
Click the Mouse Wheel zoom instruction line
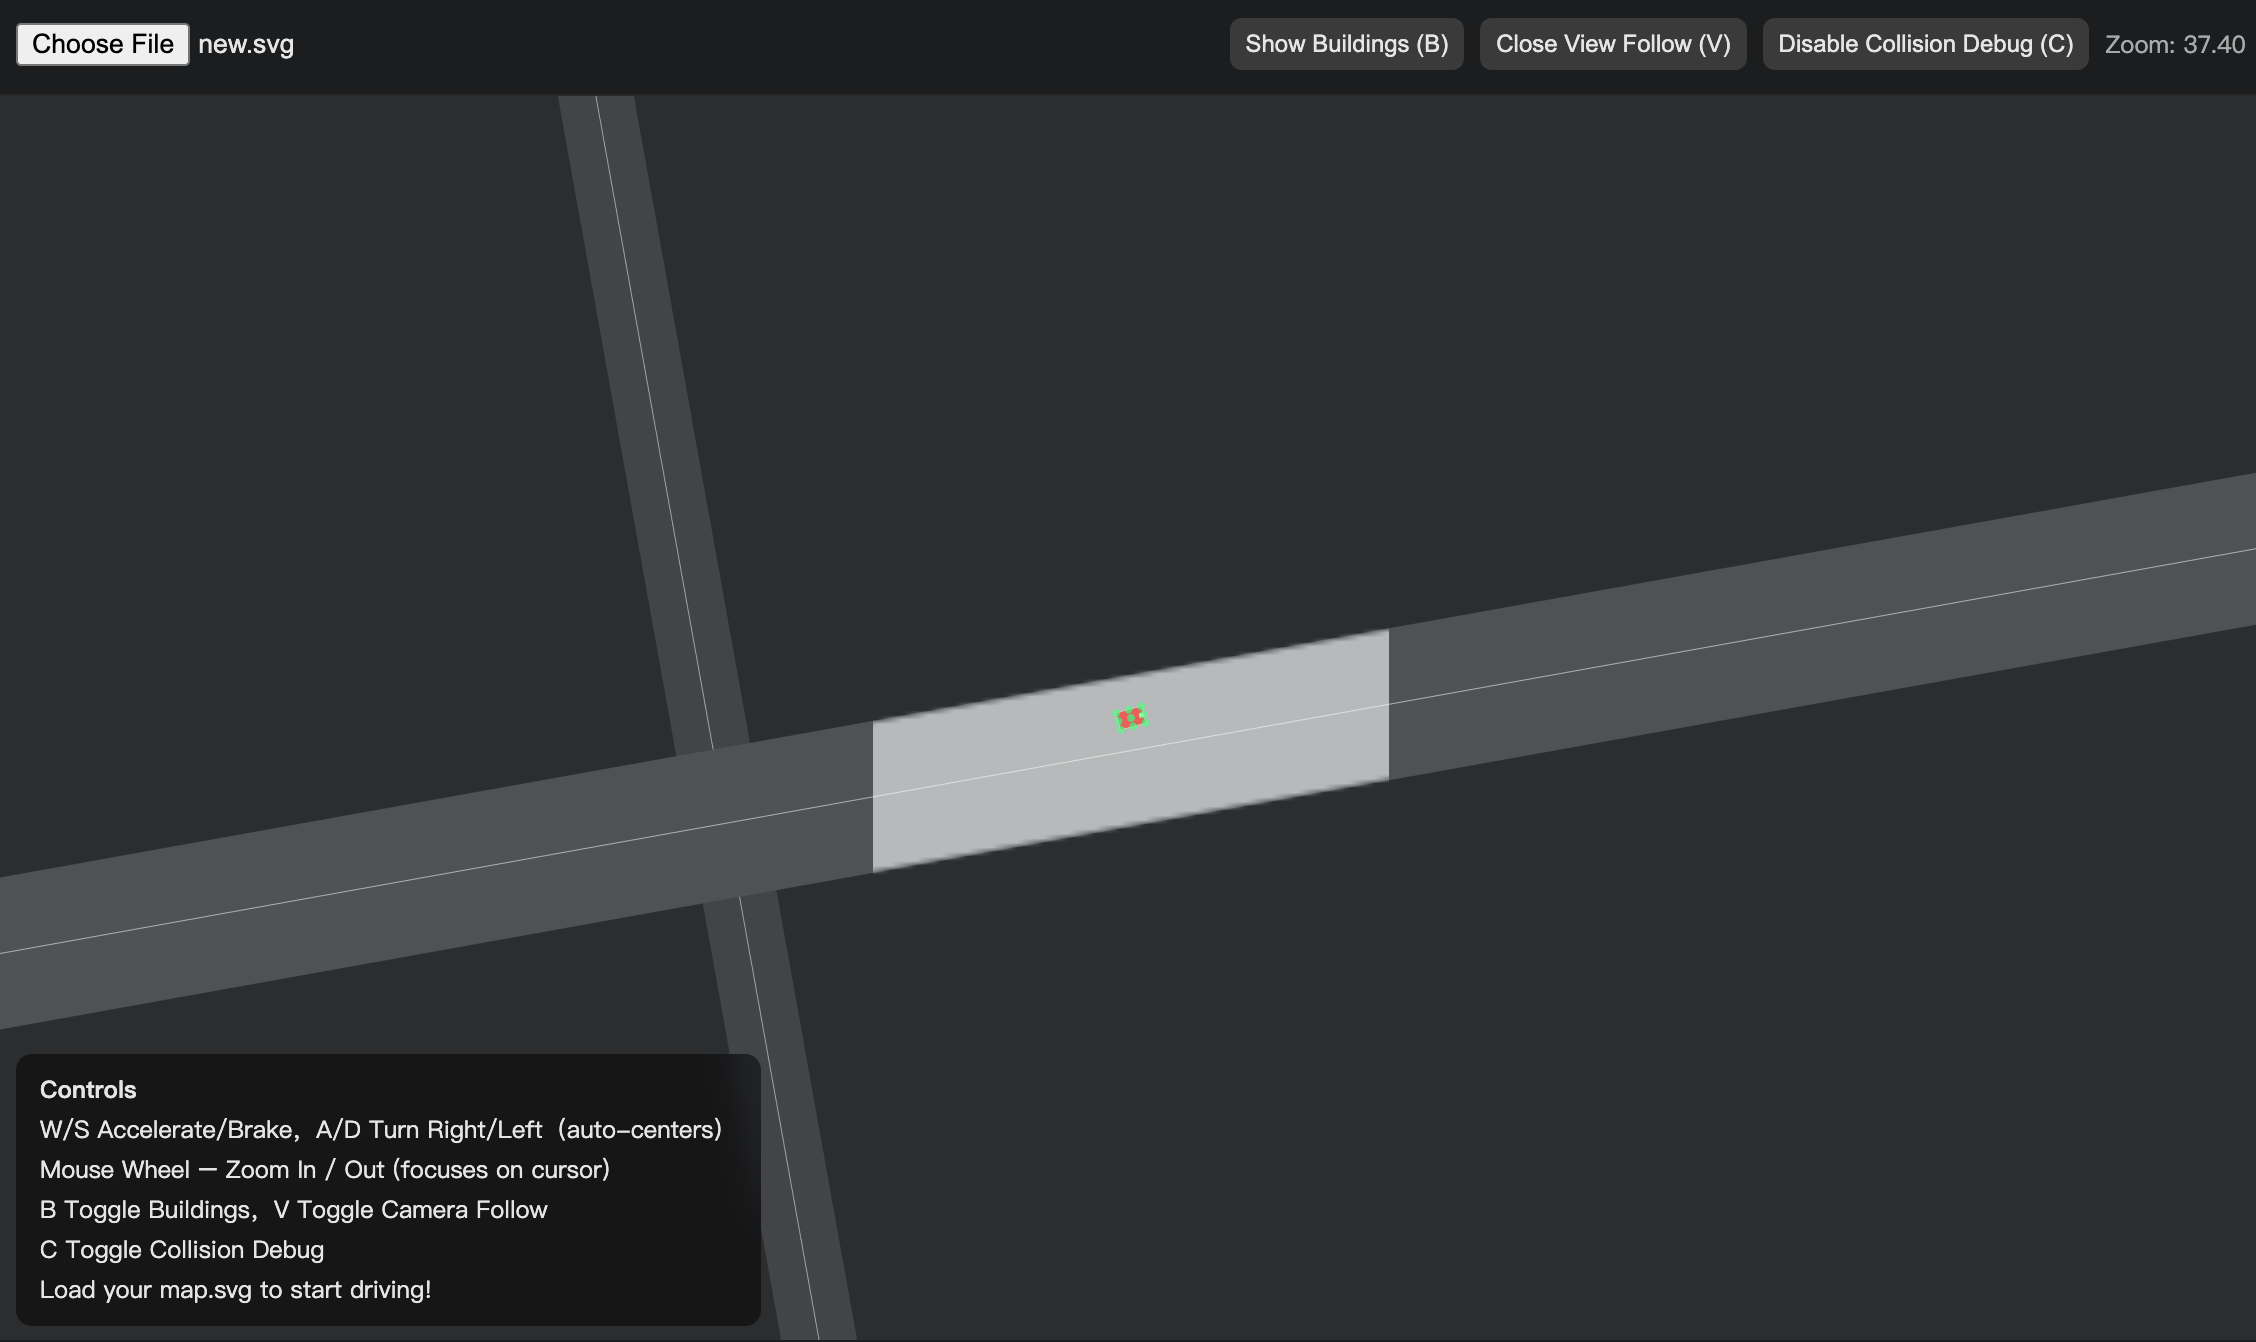324,1169
